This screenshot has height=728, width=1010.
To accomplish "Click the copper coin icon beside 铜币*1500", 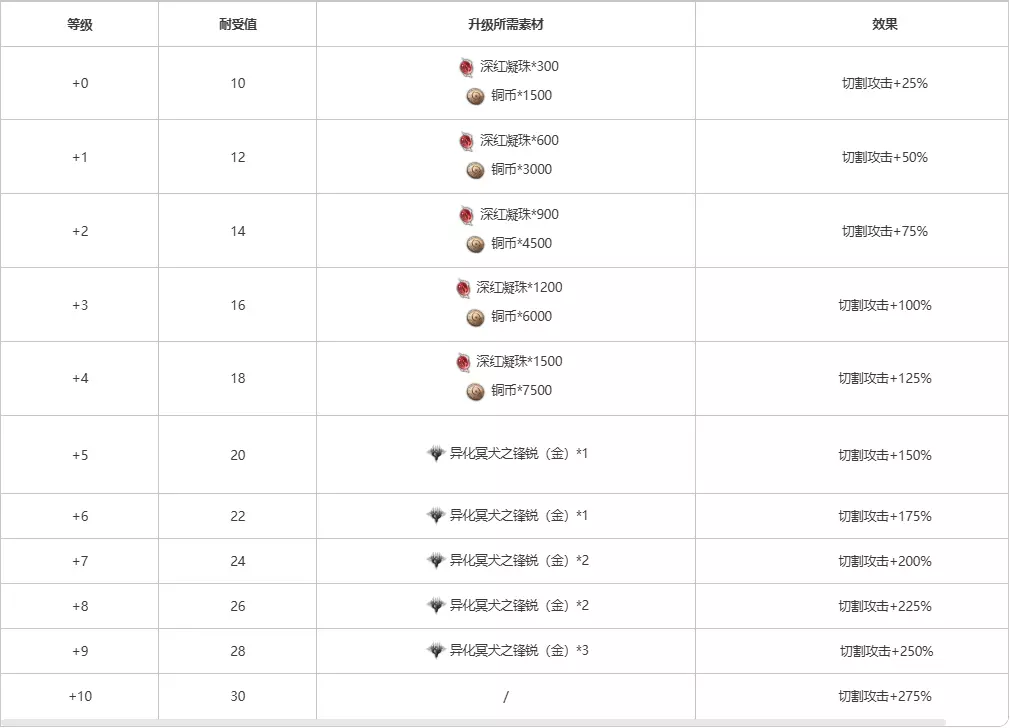I will click(475, 96).
